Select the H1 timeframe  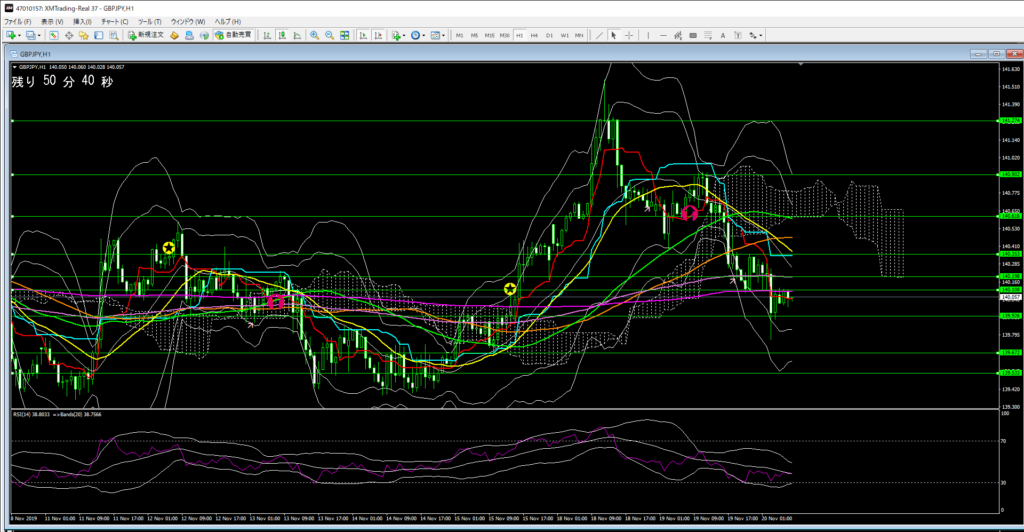click(520, 35)
